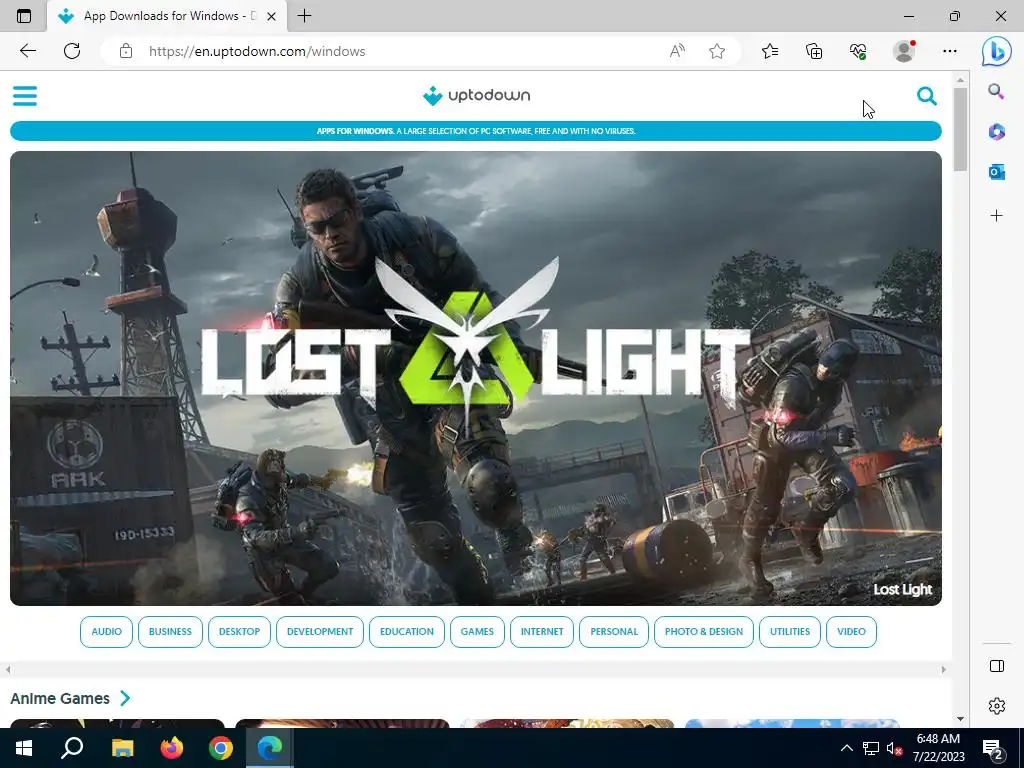Open the Favorites list
1024x768 pixels.
pyautogui.click(x=770, y=51)
